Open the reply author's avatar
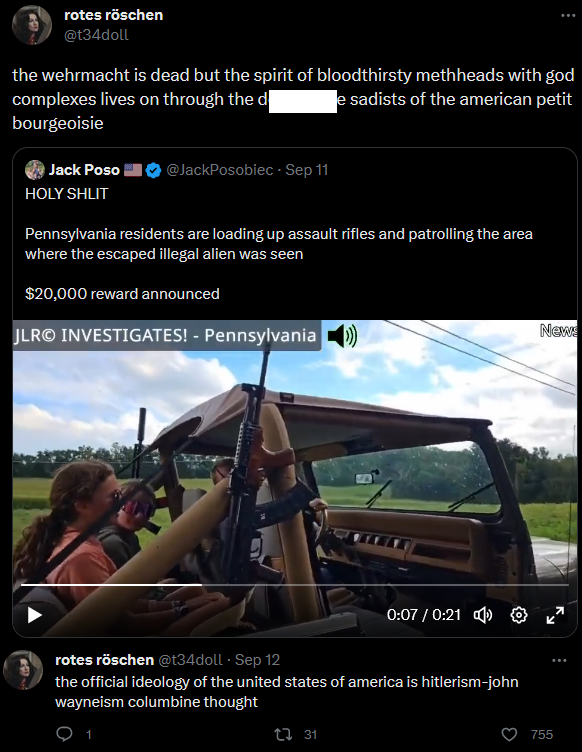This screenshot has height=752, width=582. (23, 670)
